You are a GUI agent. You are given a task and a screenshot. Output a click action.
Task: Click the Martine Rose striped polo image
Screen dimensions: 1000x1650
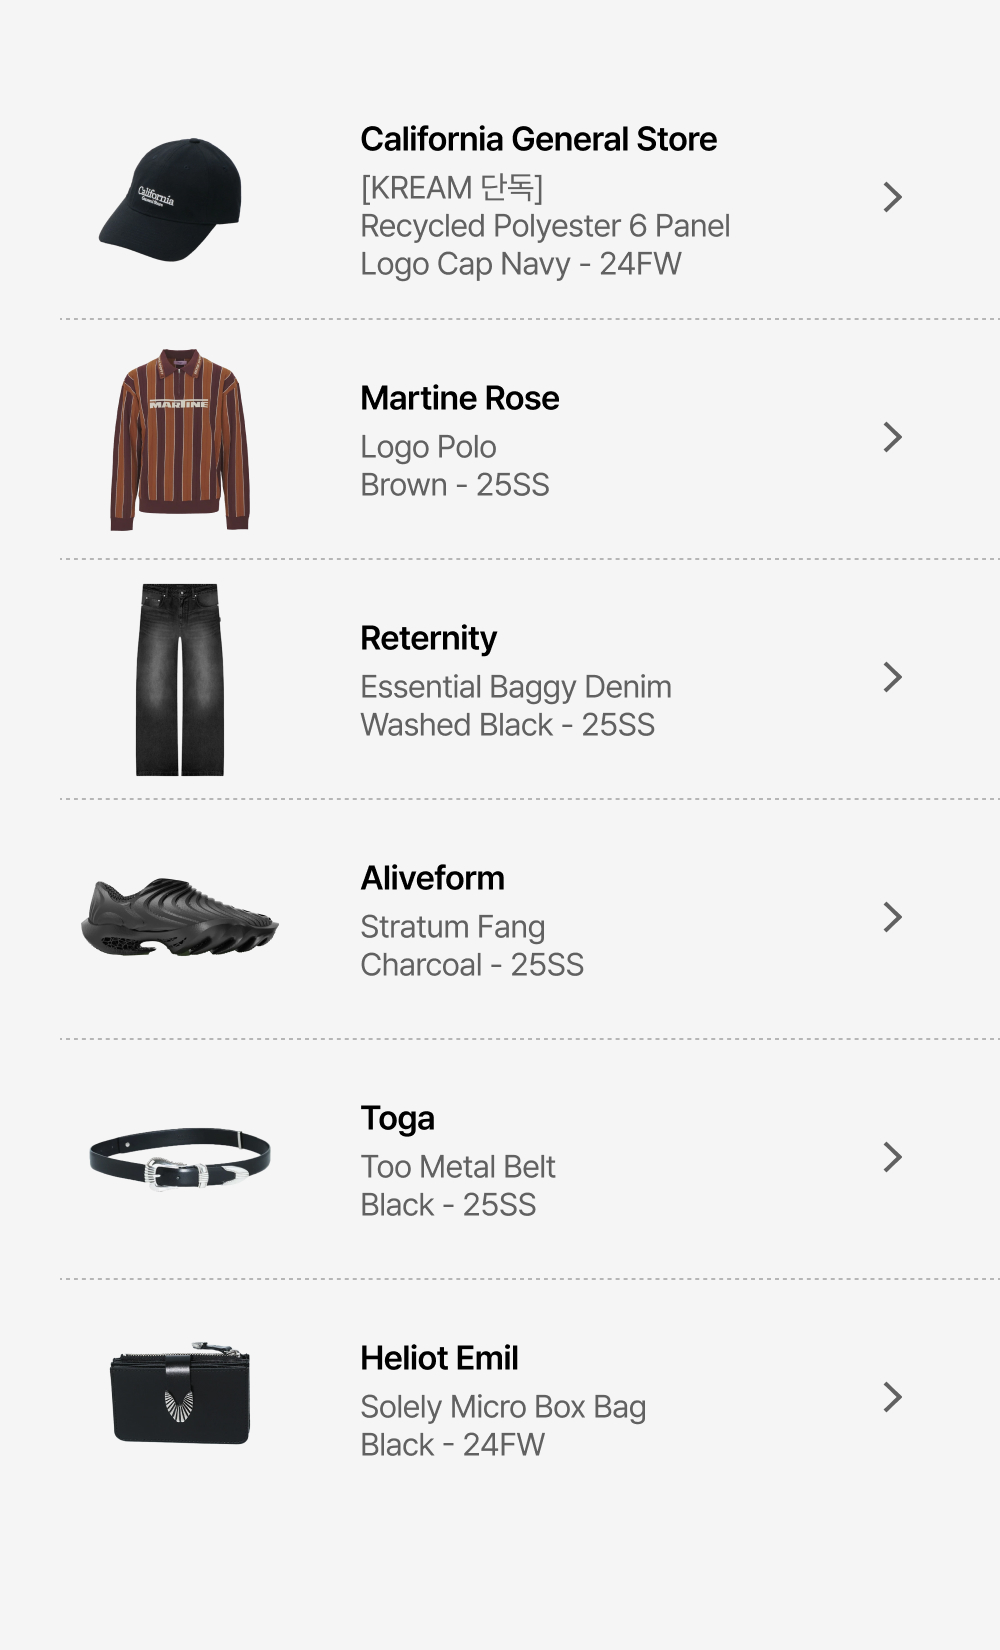[x=180, y=439]
